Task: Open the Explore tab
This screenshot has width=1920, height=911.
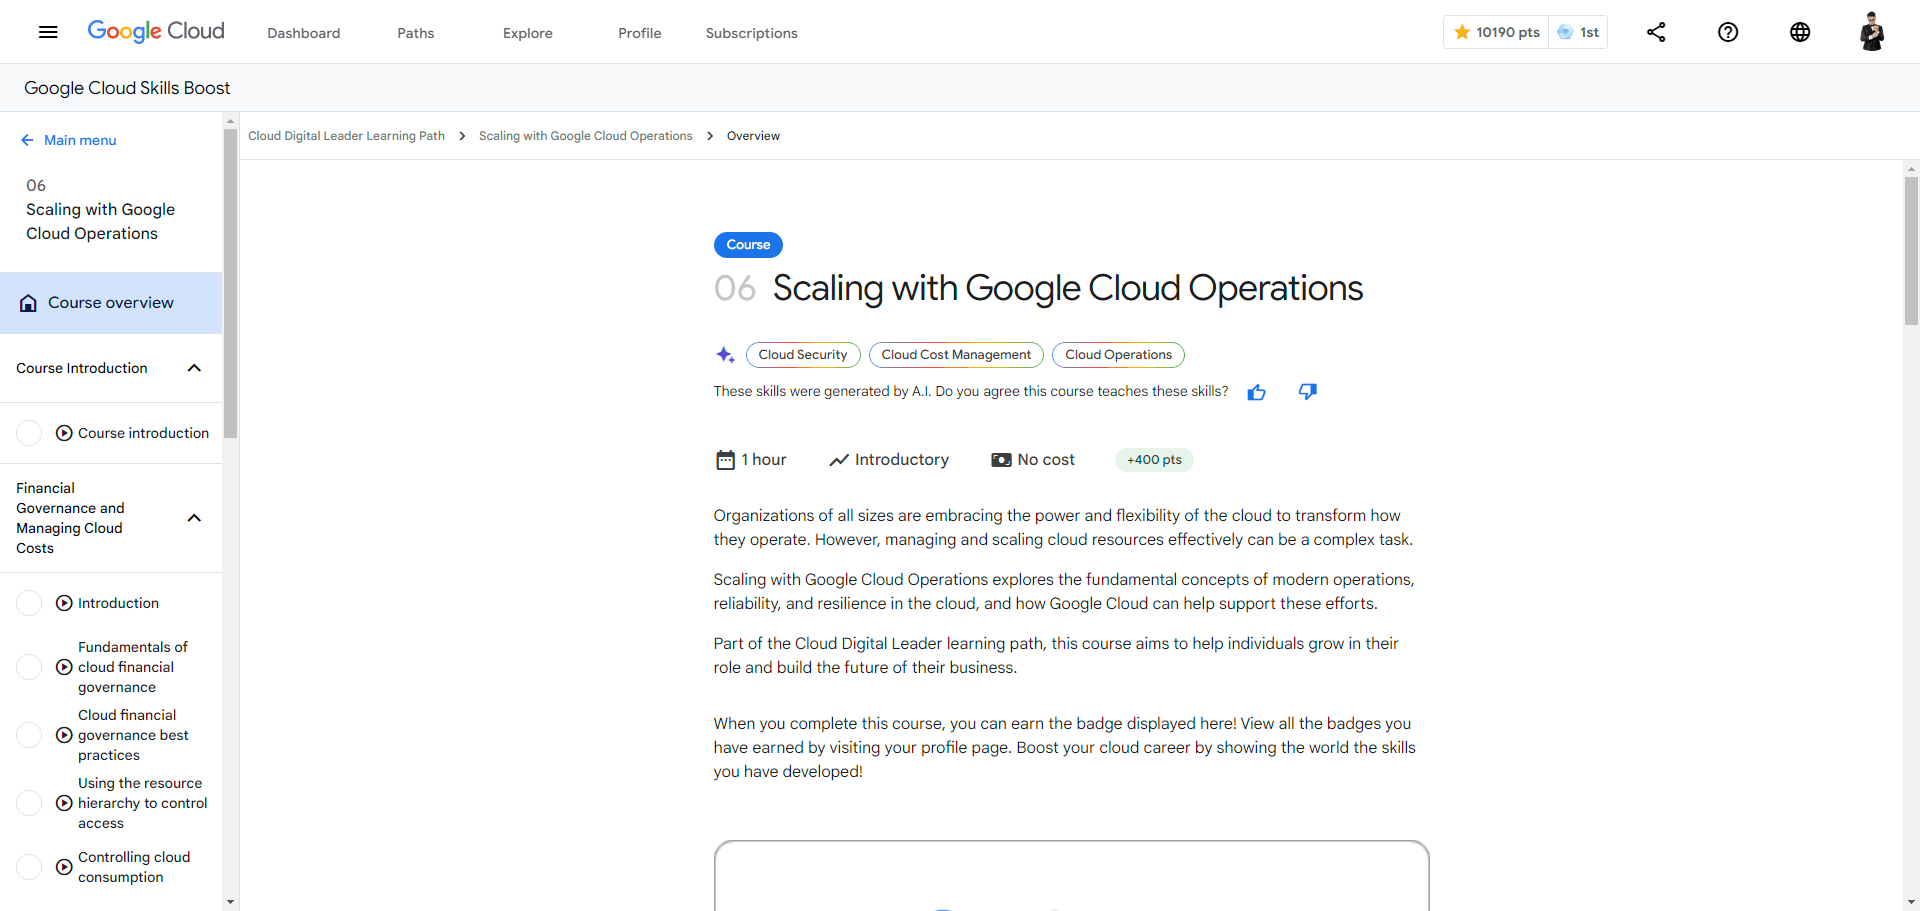Action: 528,33
